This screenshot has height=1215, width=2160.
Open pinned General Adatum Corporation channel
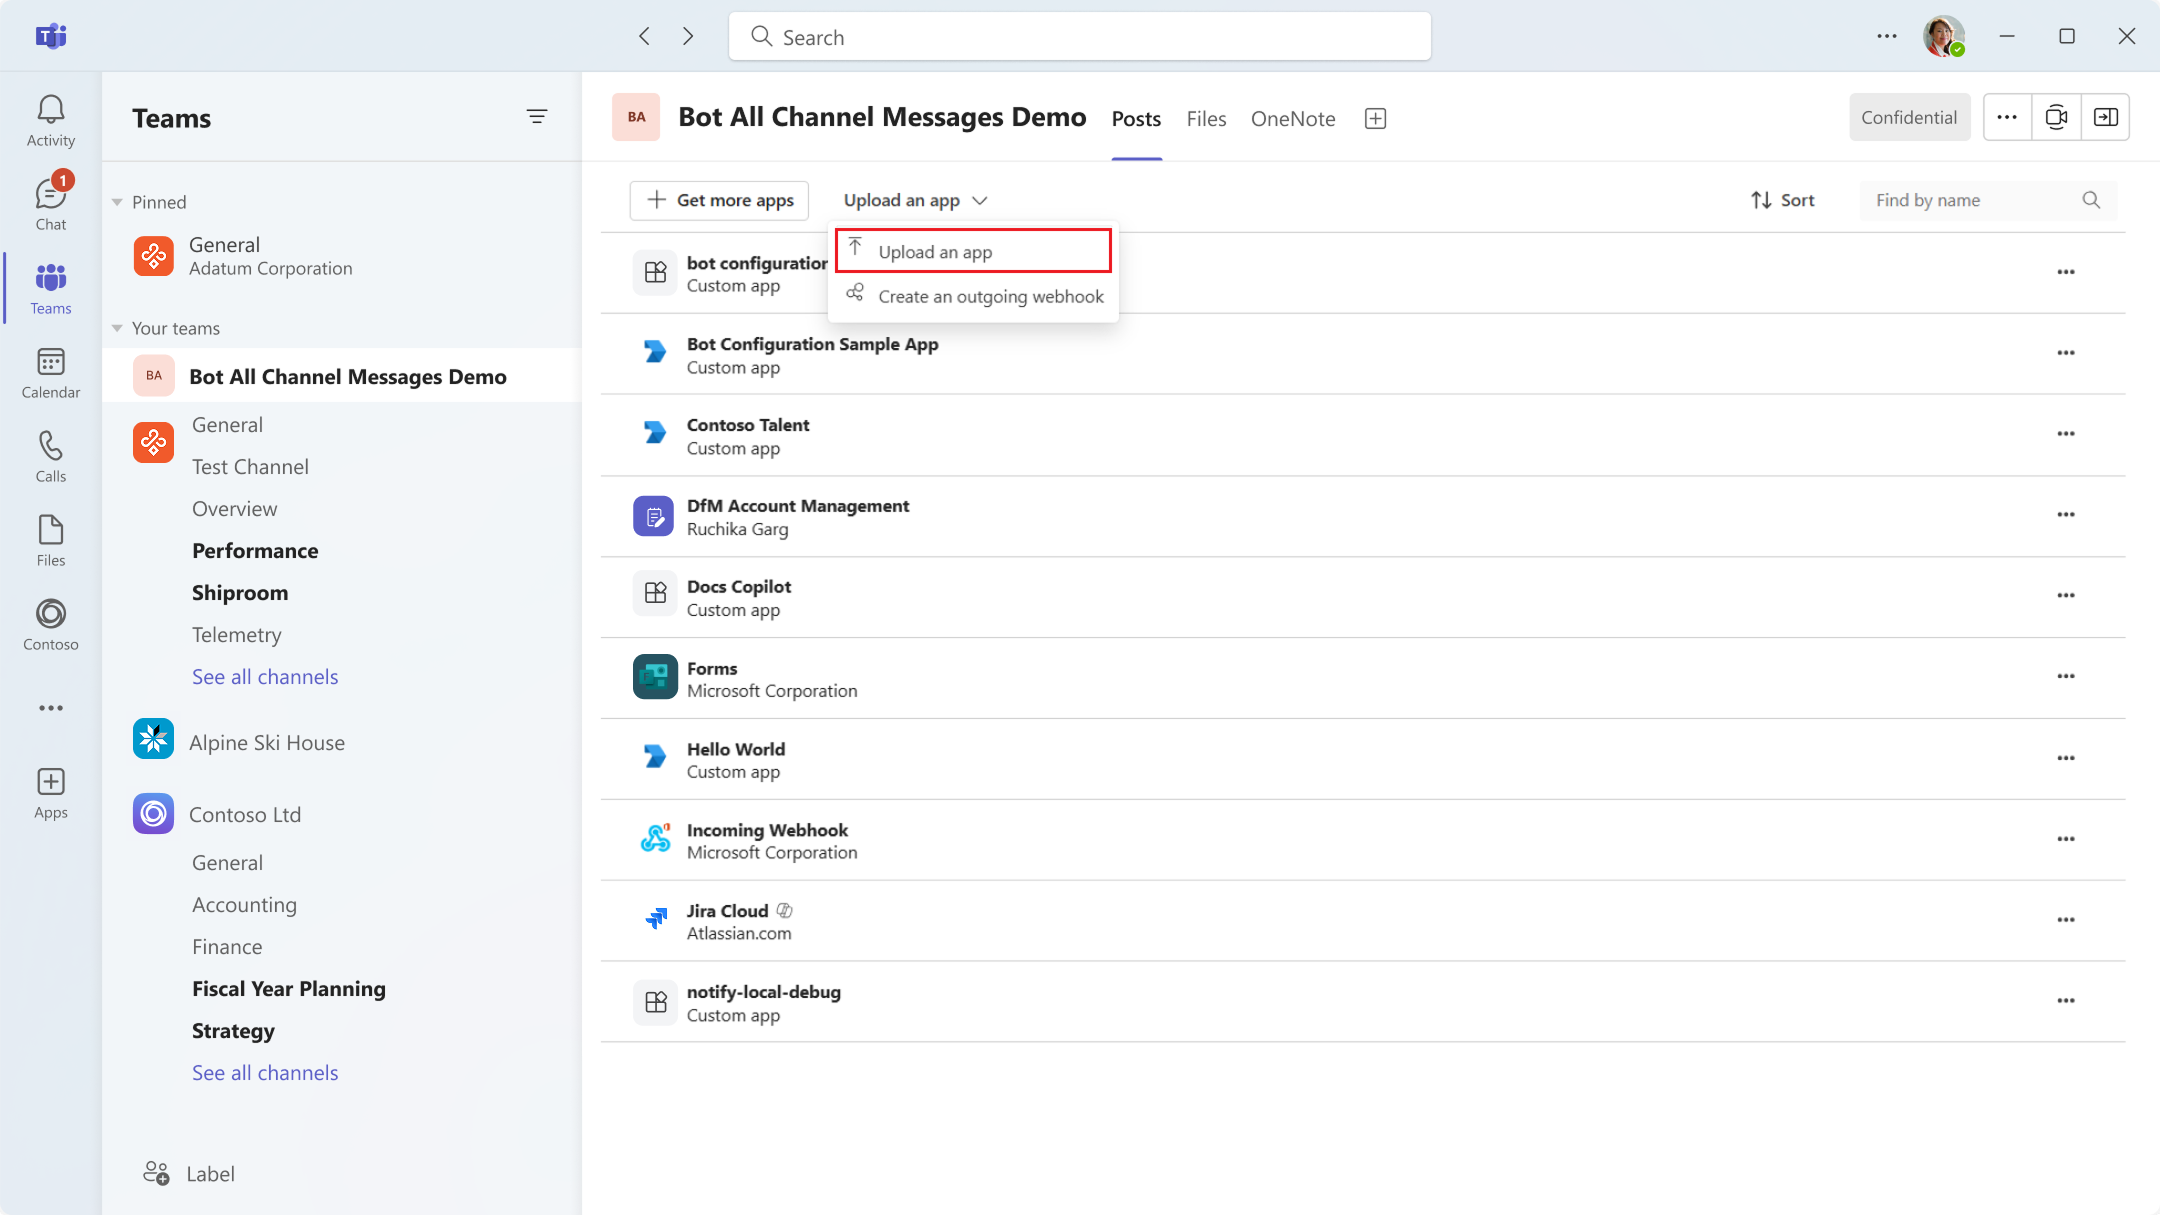pos(342,256)
